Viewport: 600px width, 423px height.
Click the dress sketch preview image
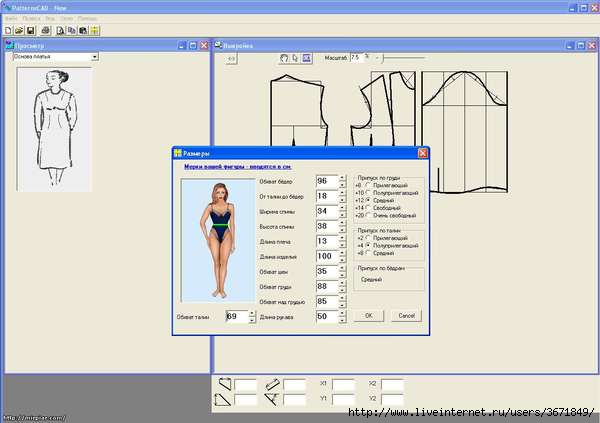54,129
